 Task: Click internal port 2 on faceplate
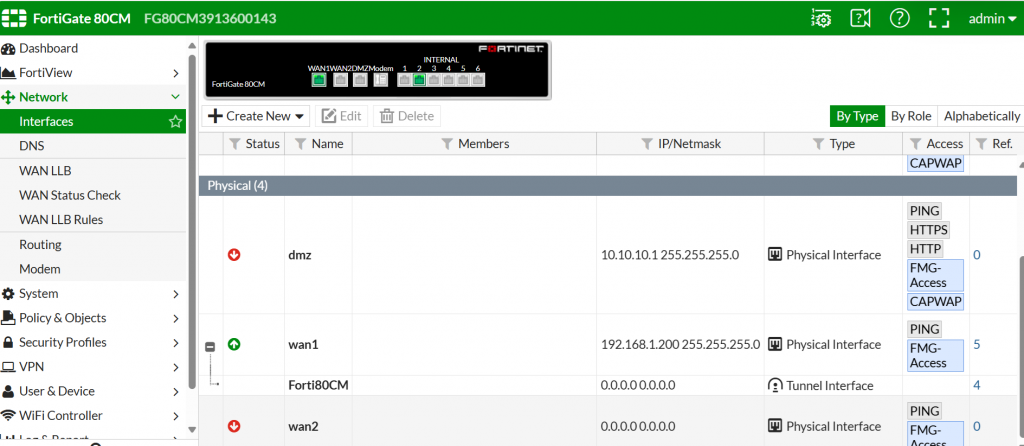tap(419, 80)
